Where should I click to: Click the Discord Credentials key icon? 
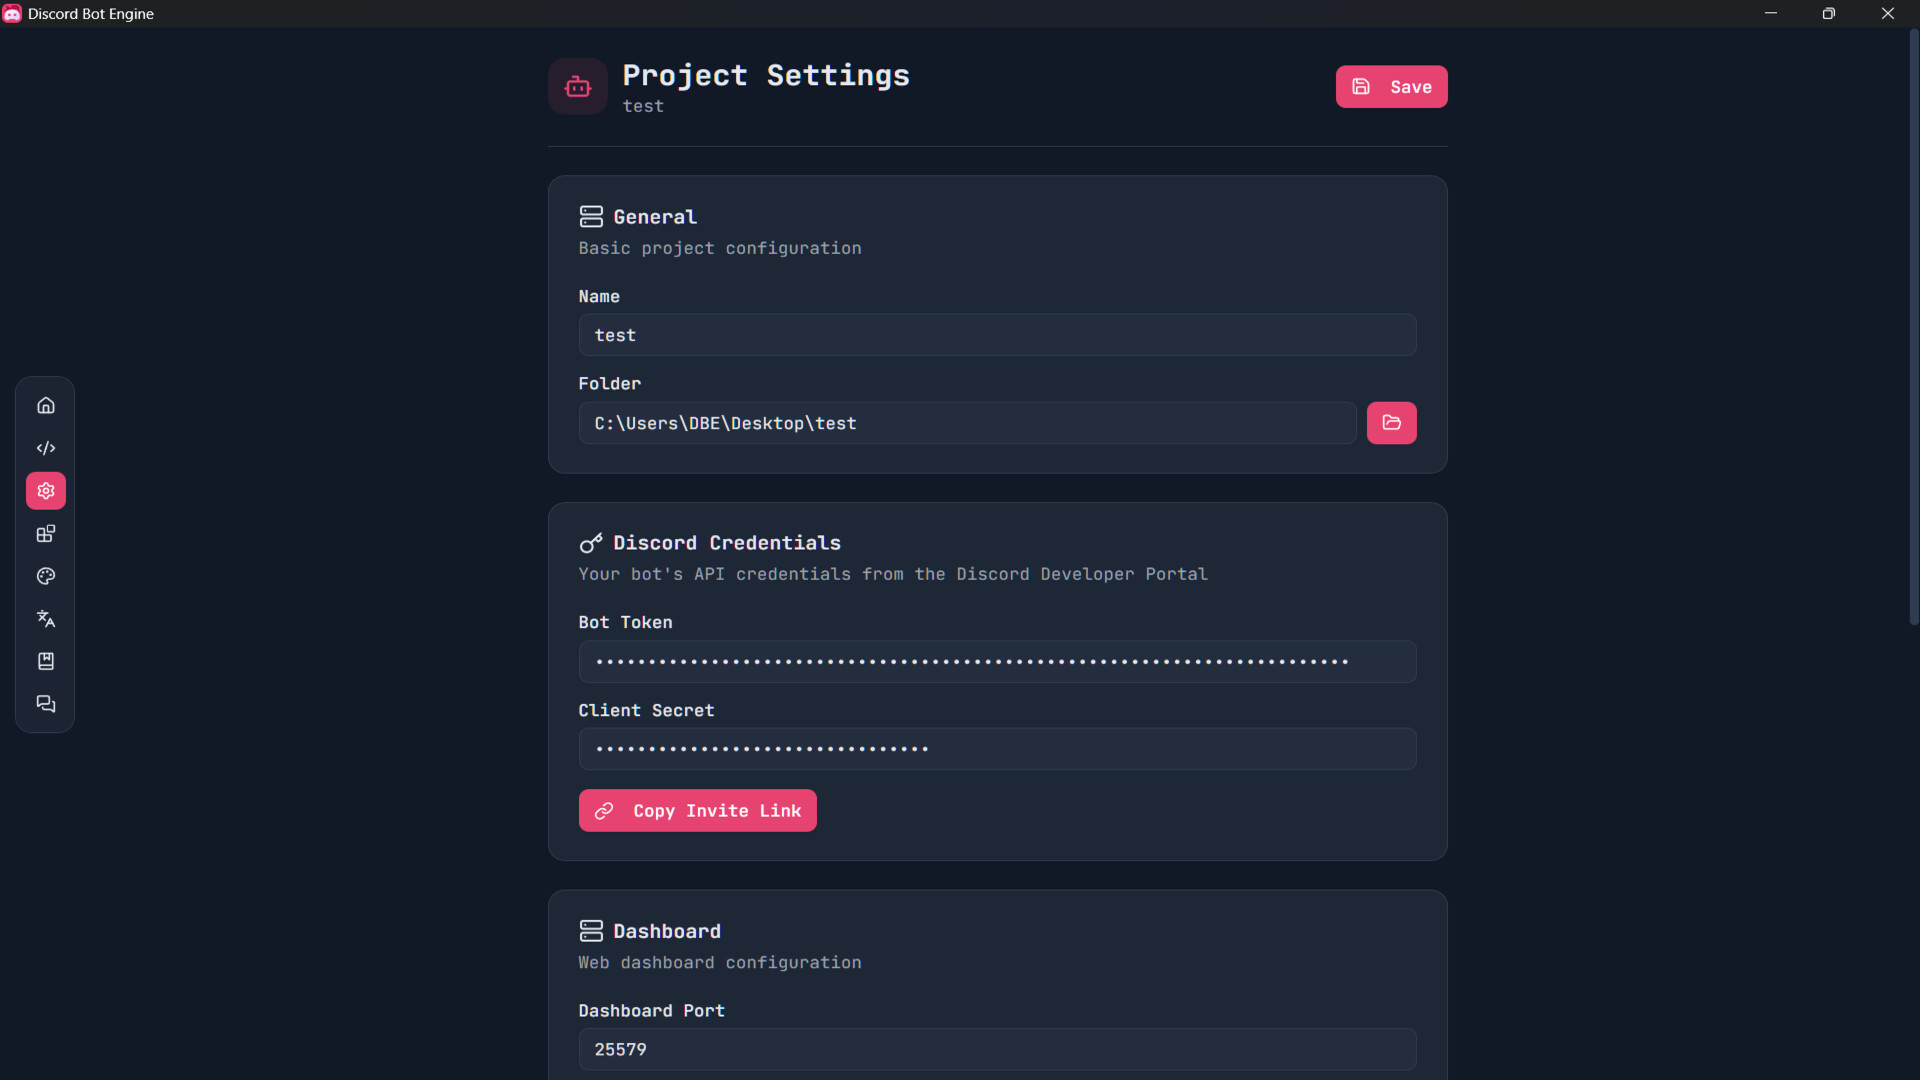click(x=591, y=543)
